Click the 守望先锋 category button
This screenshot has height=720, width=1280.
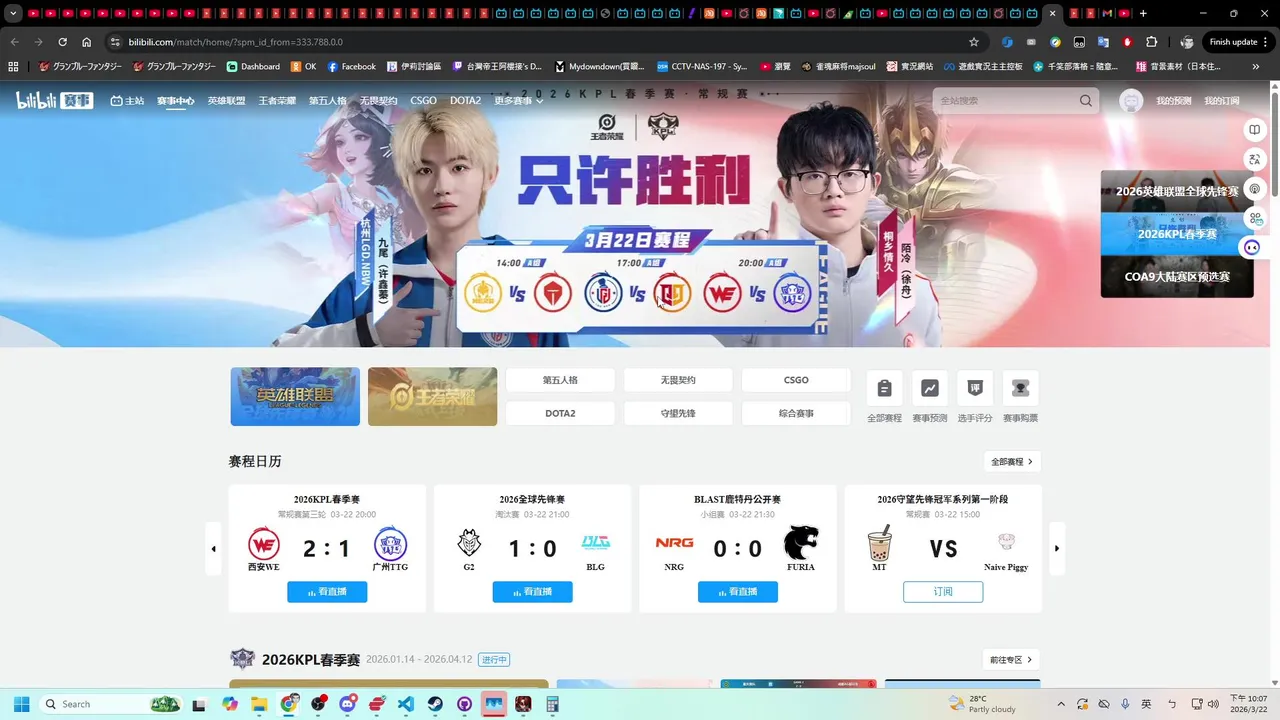(678, 413)
